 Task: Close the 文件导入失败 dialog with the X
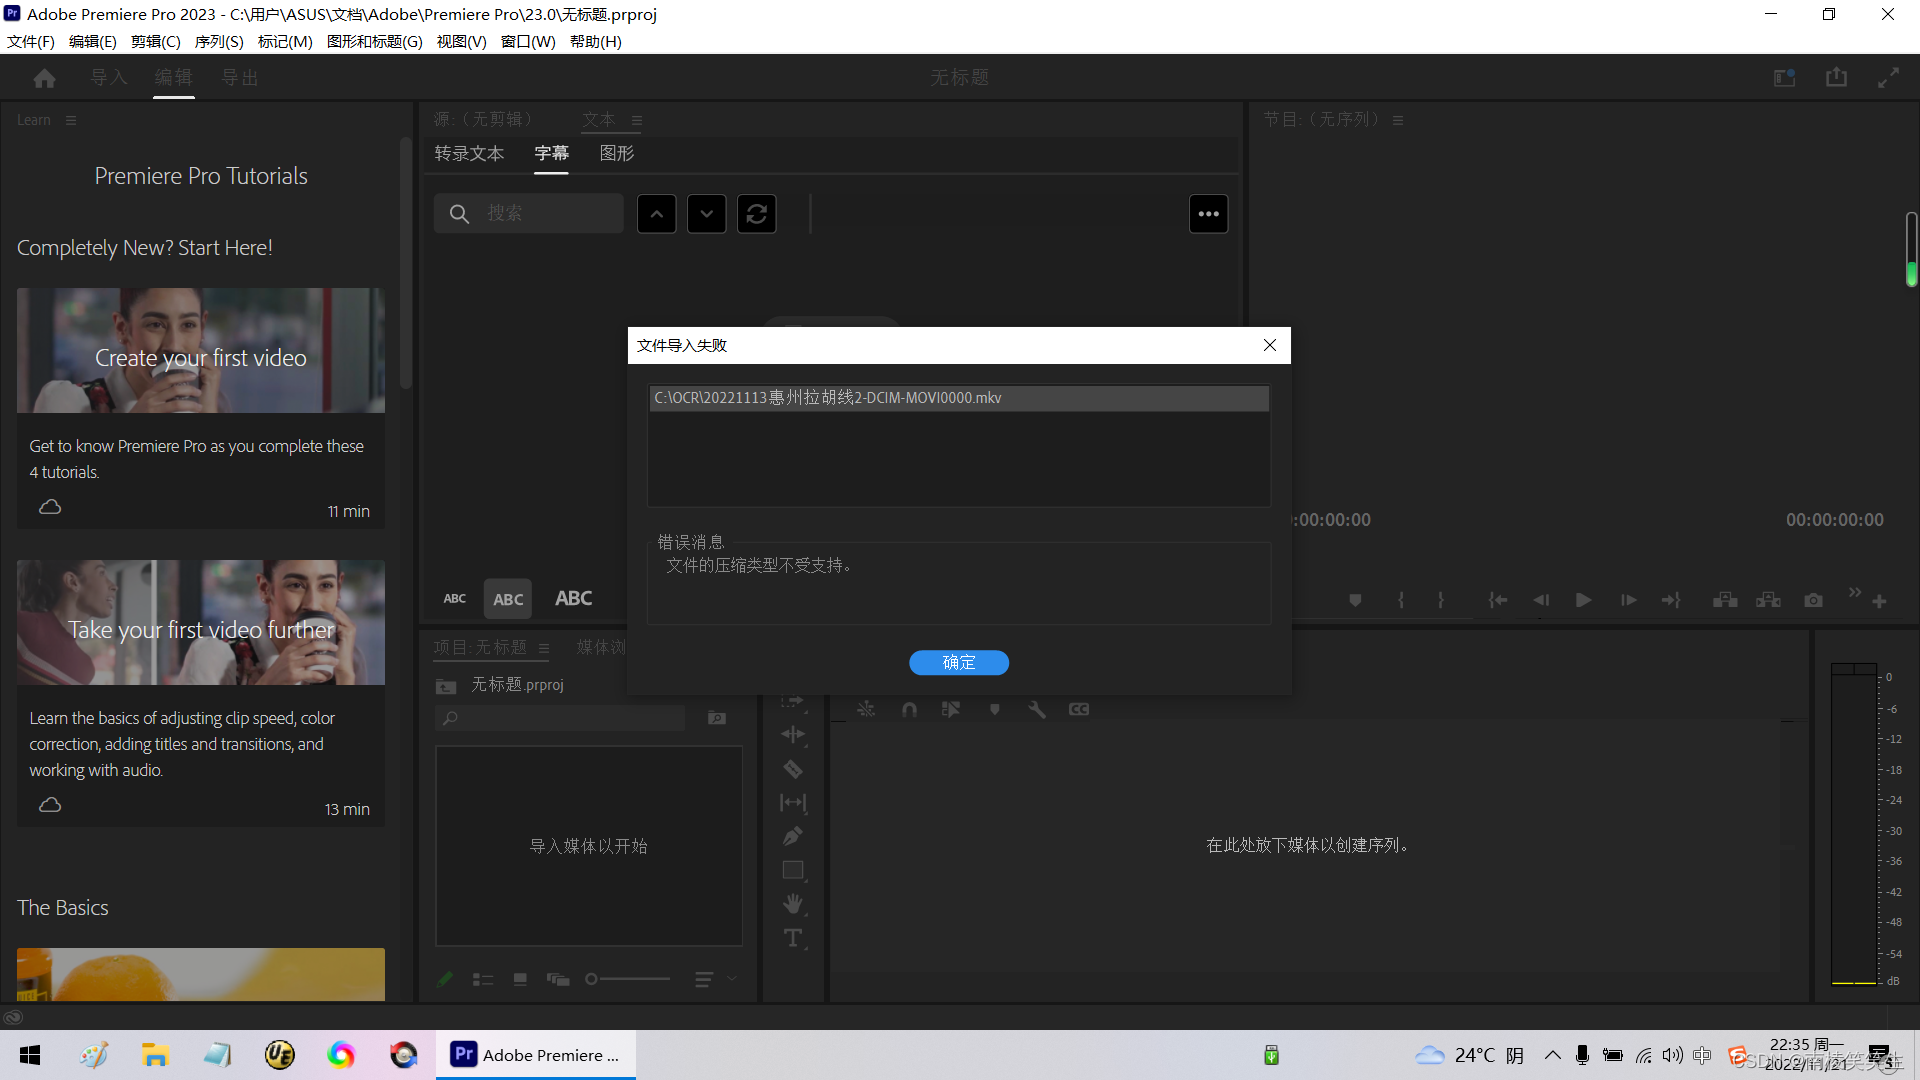1270,345
